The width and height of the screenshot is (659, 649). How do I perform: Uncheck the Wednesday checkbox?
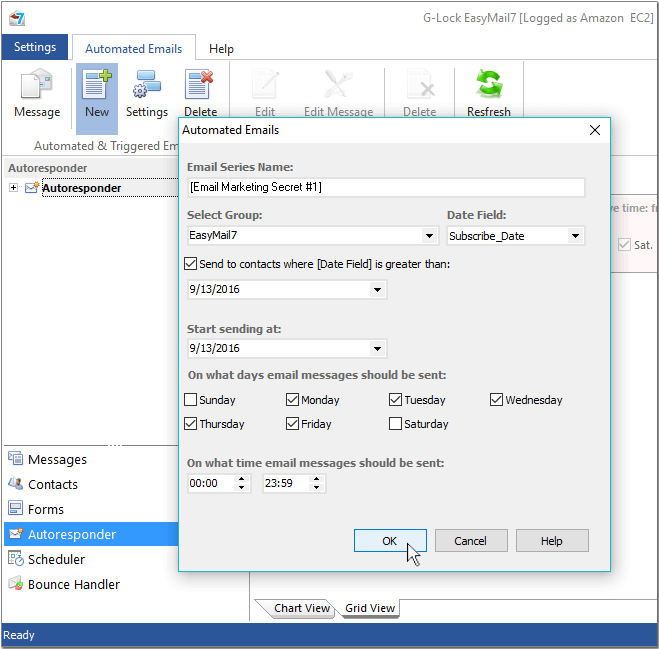tap(496, 400)
